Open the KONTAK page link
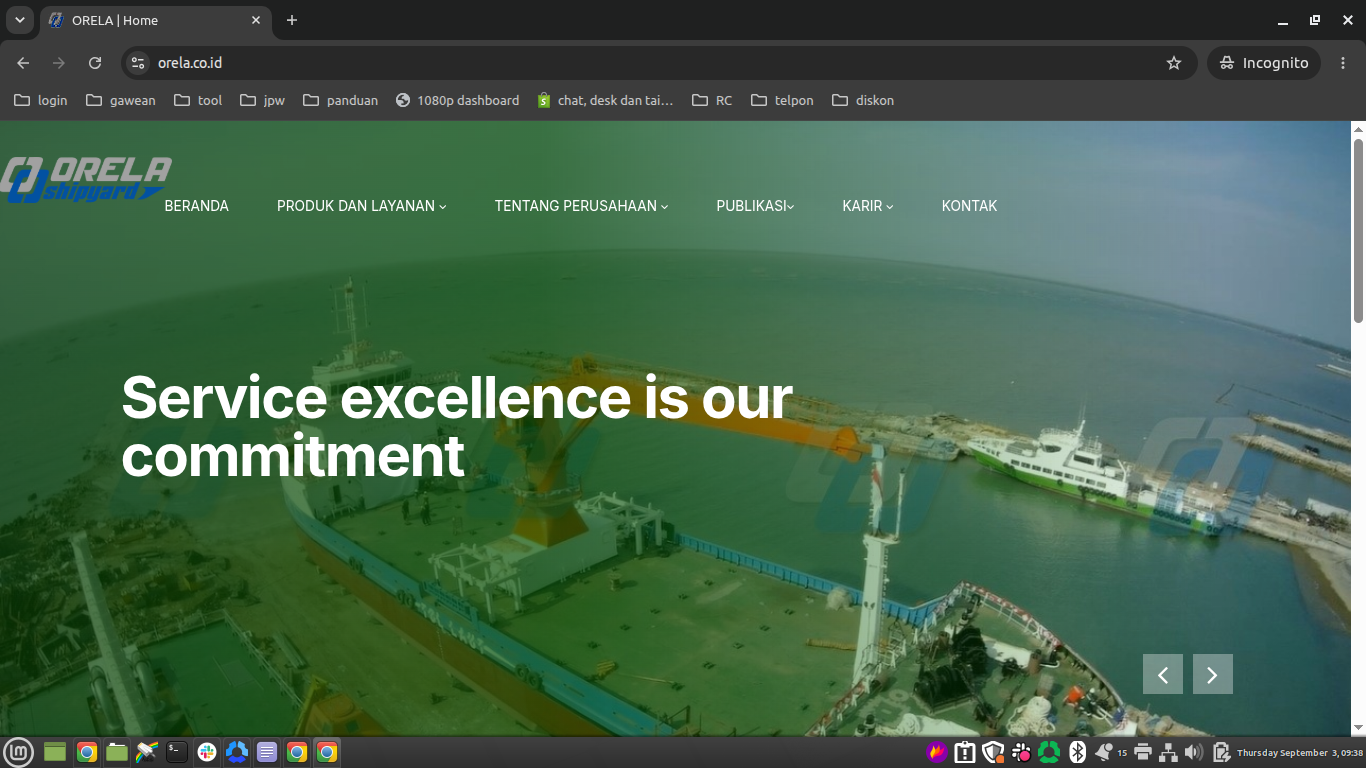 969,206
